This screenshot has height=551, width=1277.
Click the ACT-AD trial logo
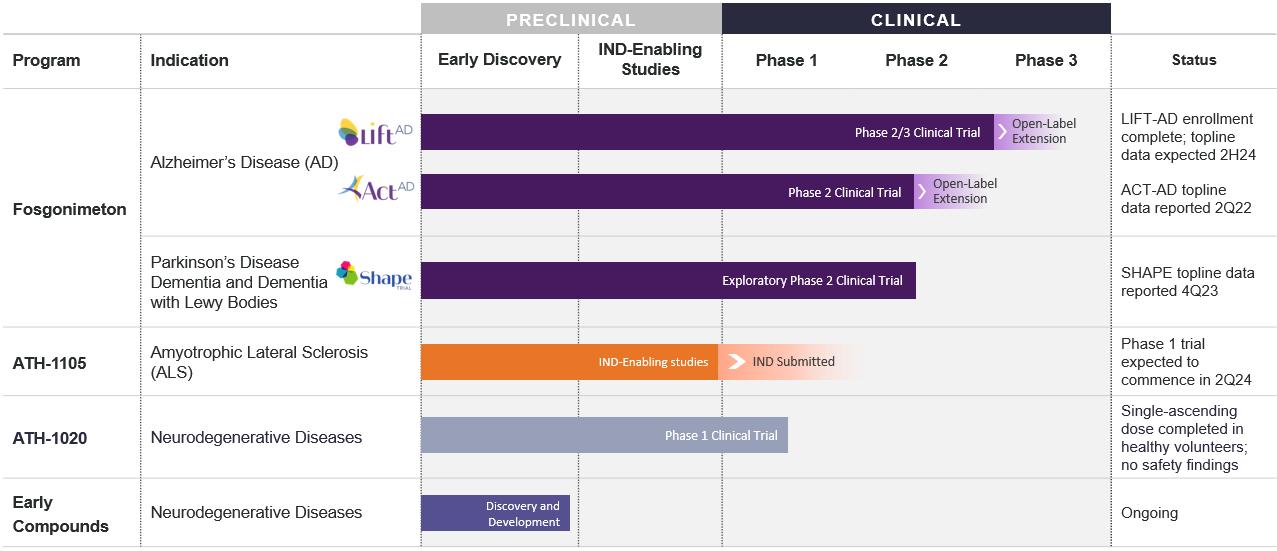[x=376, y=188]
